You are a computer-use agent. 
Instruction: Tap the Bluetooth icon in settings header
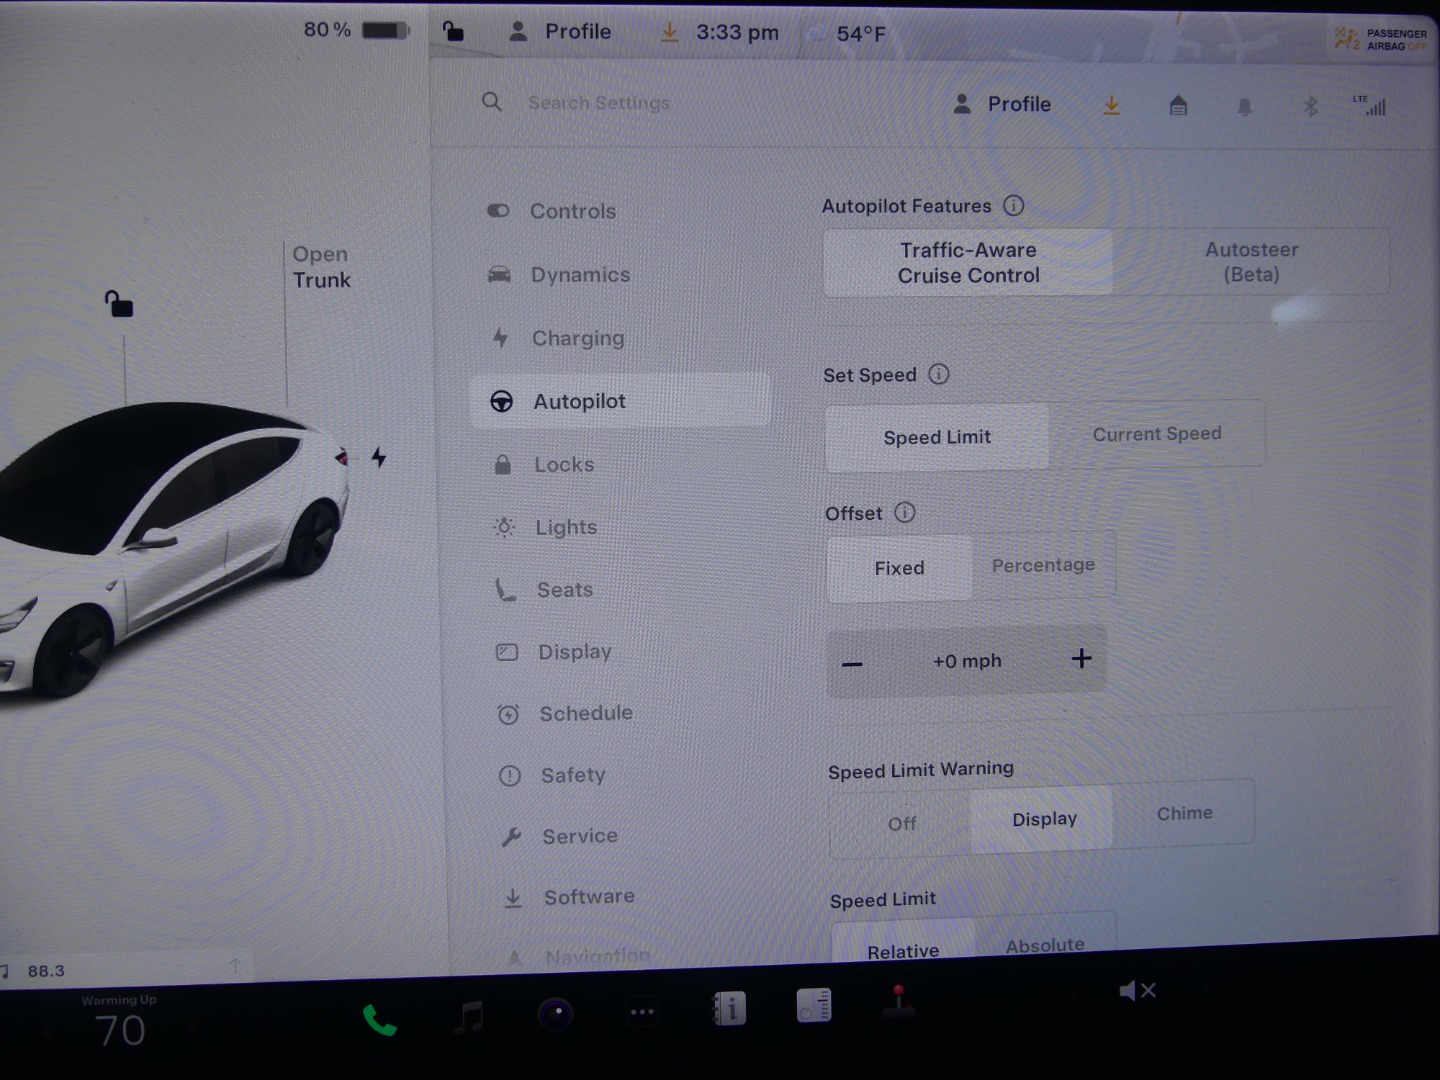[1310, 106]
